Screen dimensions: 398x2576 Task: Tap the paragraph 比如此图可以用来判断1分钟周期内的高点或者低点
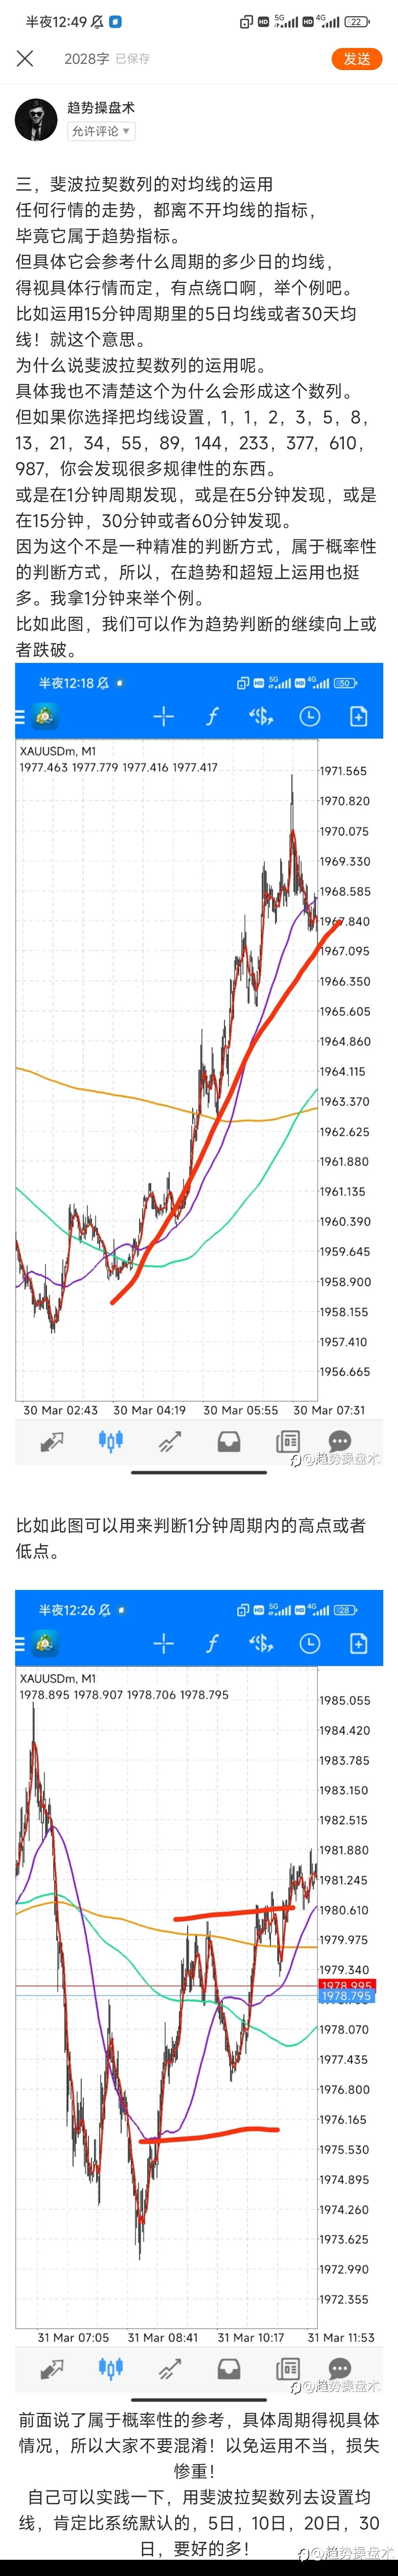pyautogui.click(x=190, y=1538)
